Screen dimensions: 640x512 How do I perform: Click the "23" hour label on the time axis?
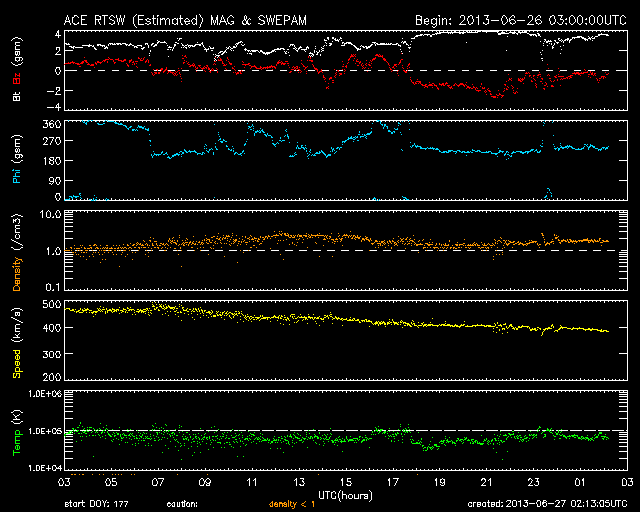click(533, 482)
